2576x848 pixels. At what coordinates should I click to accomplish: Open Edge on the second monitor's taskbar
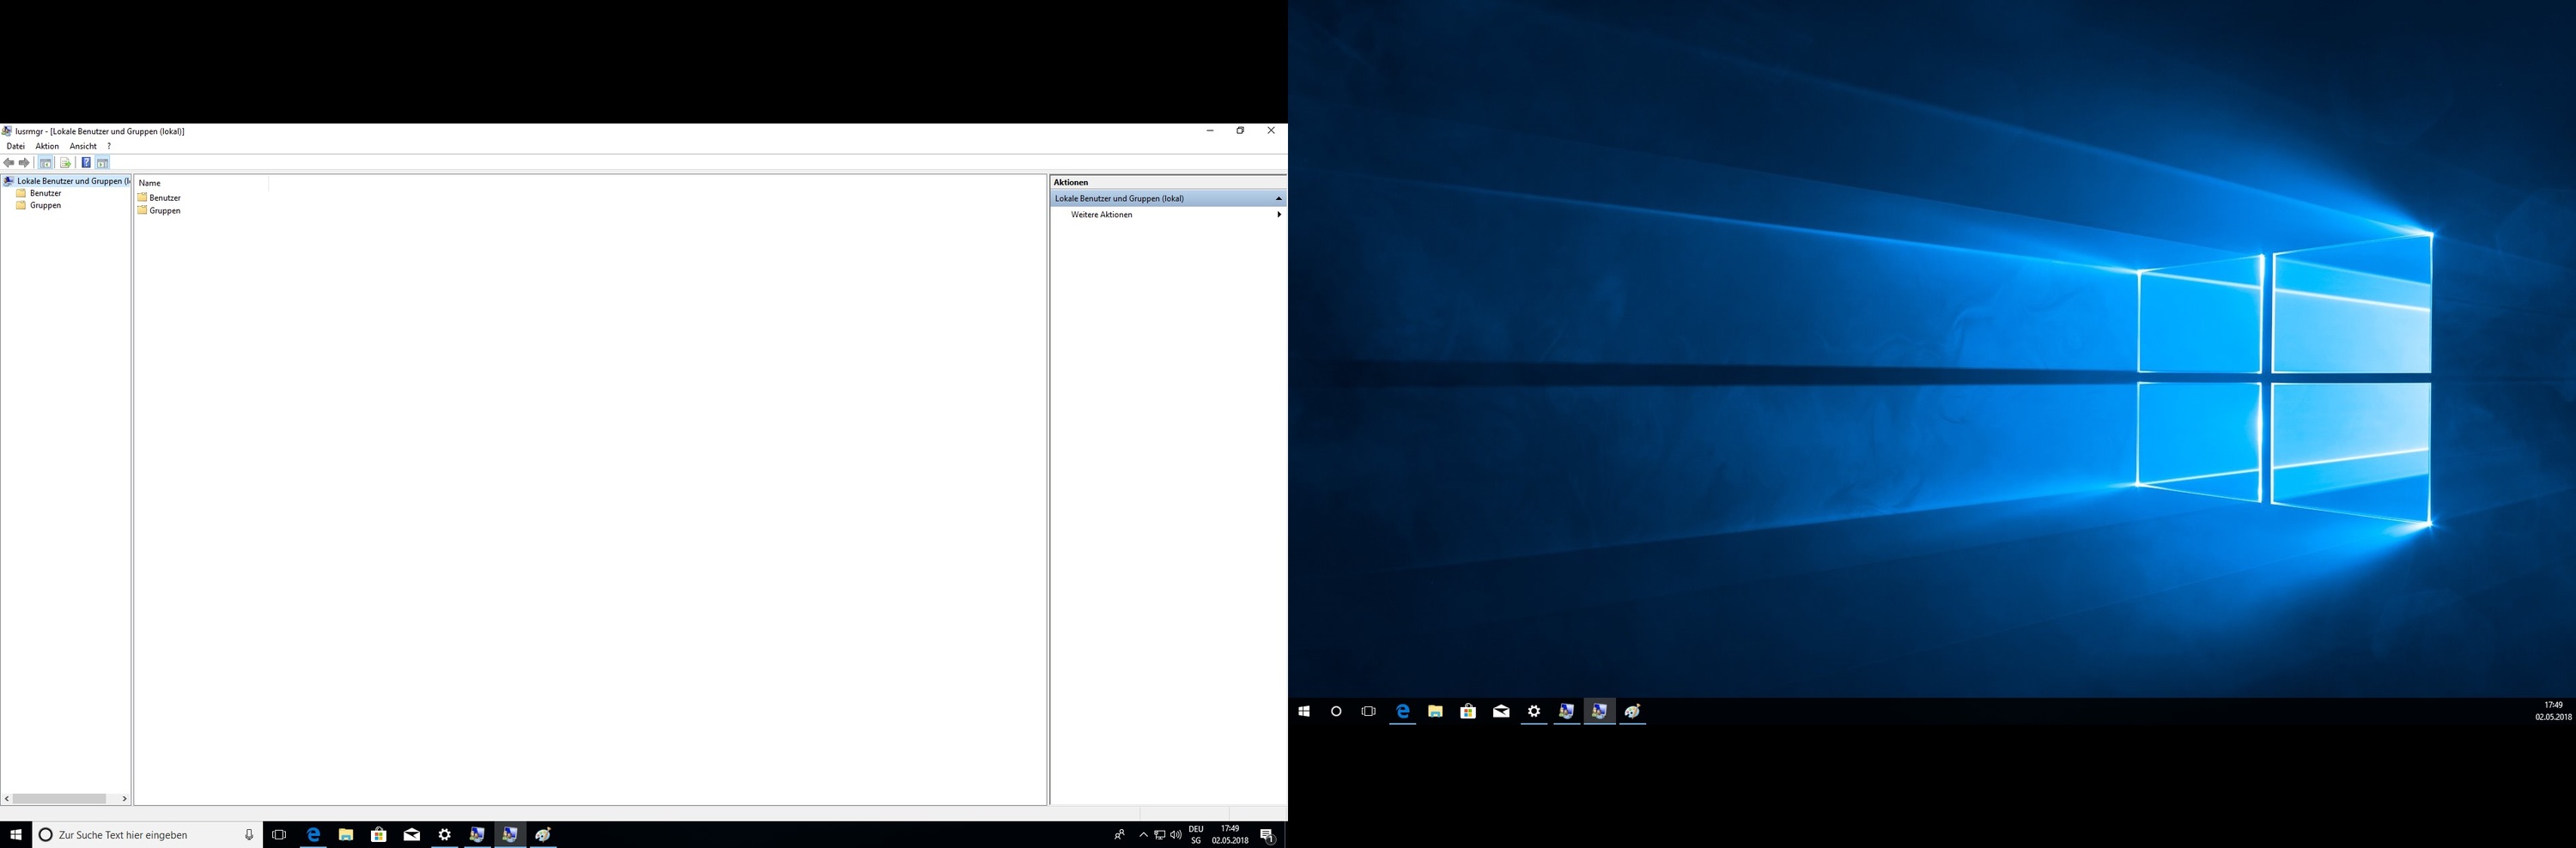tap(1403, 711)
